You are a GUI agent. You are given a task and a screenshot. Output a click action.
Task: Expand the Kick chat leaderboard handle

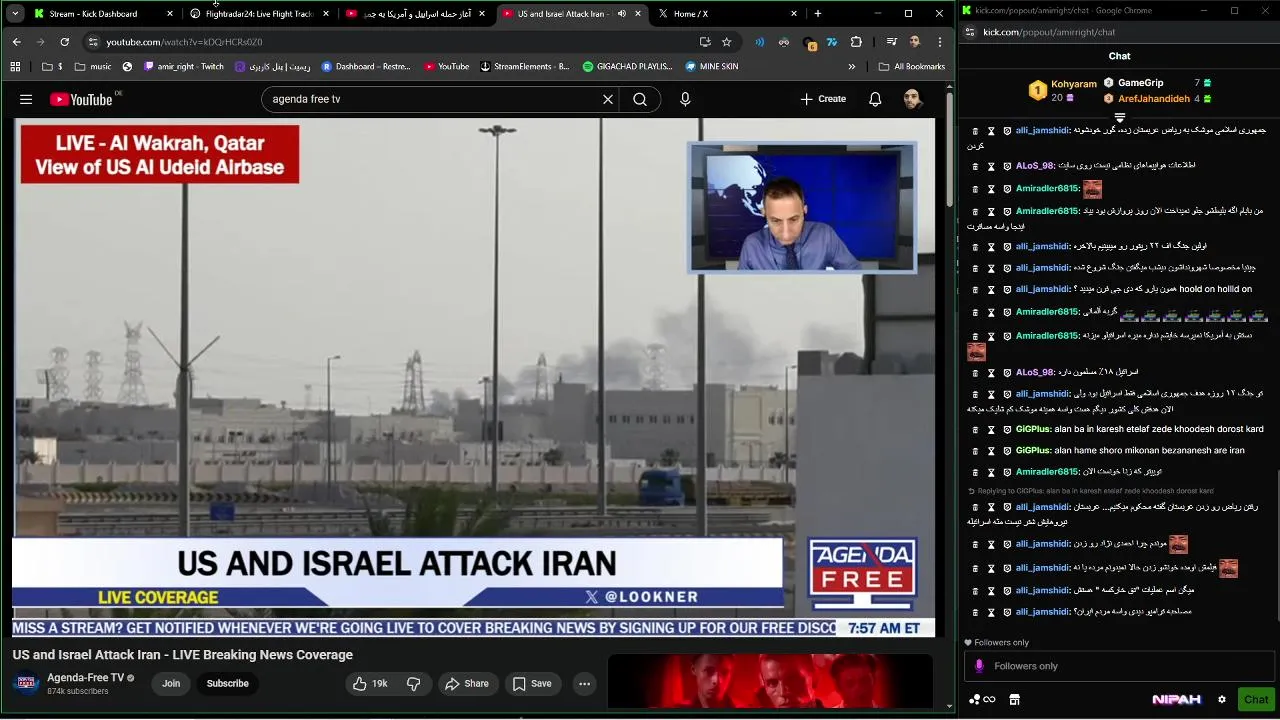click(x=1119, y=118)
